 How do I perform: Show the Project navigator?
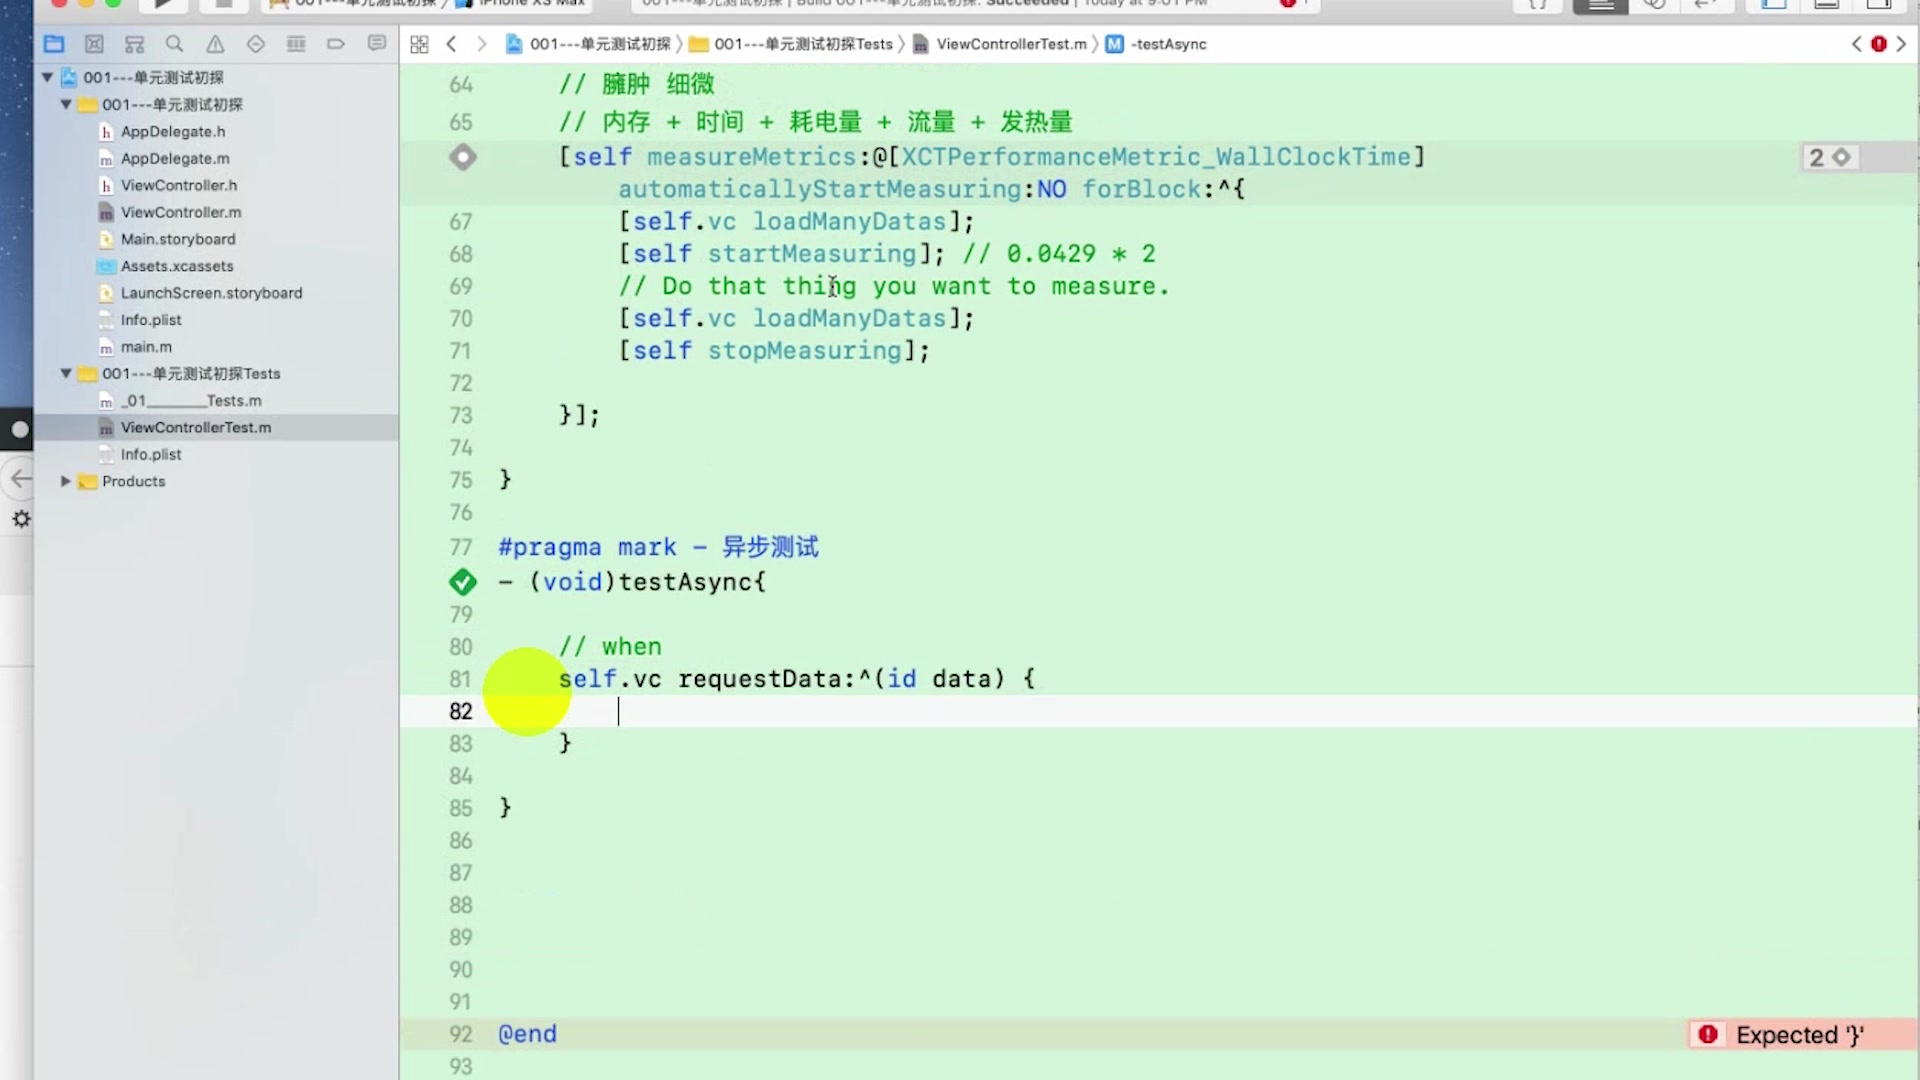[x=54, y=44]
